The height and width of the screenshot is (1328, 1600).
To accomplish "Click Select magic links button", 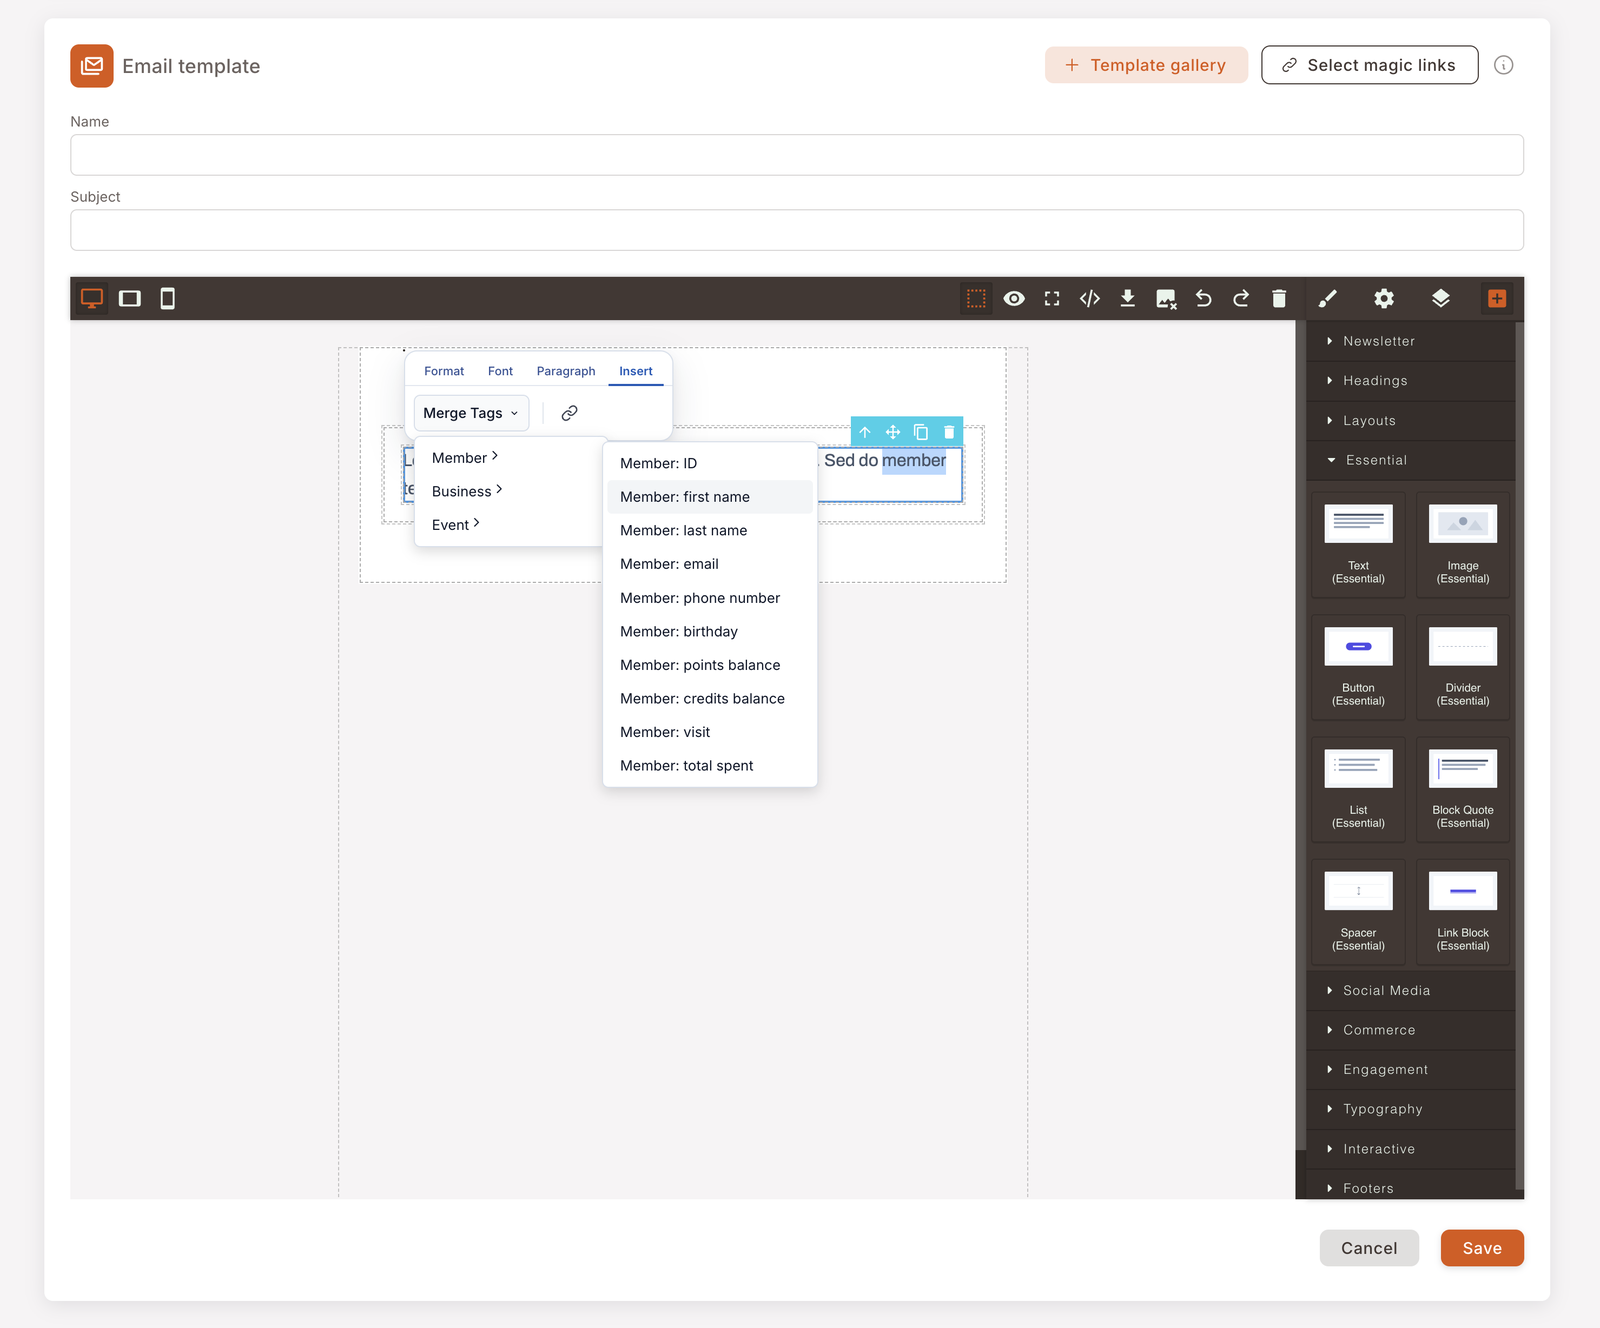I will (x=1369, y=65).
